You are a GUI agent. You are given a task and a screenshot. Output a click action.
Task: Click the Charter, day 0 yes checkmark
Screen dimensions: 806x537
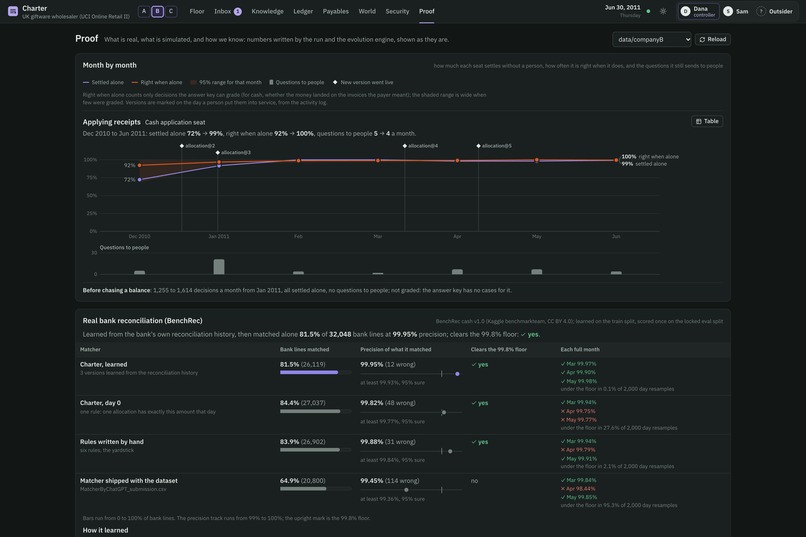coord(480,403)
